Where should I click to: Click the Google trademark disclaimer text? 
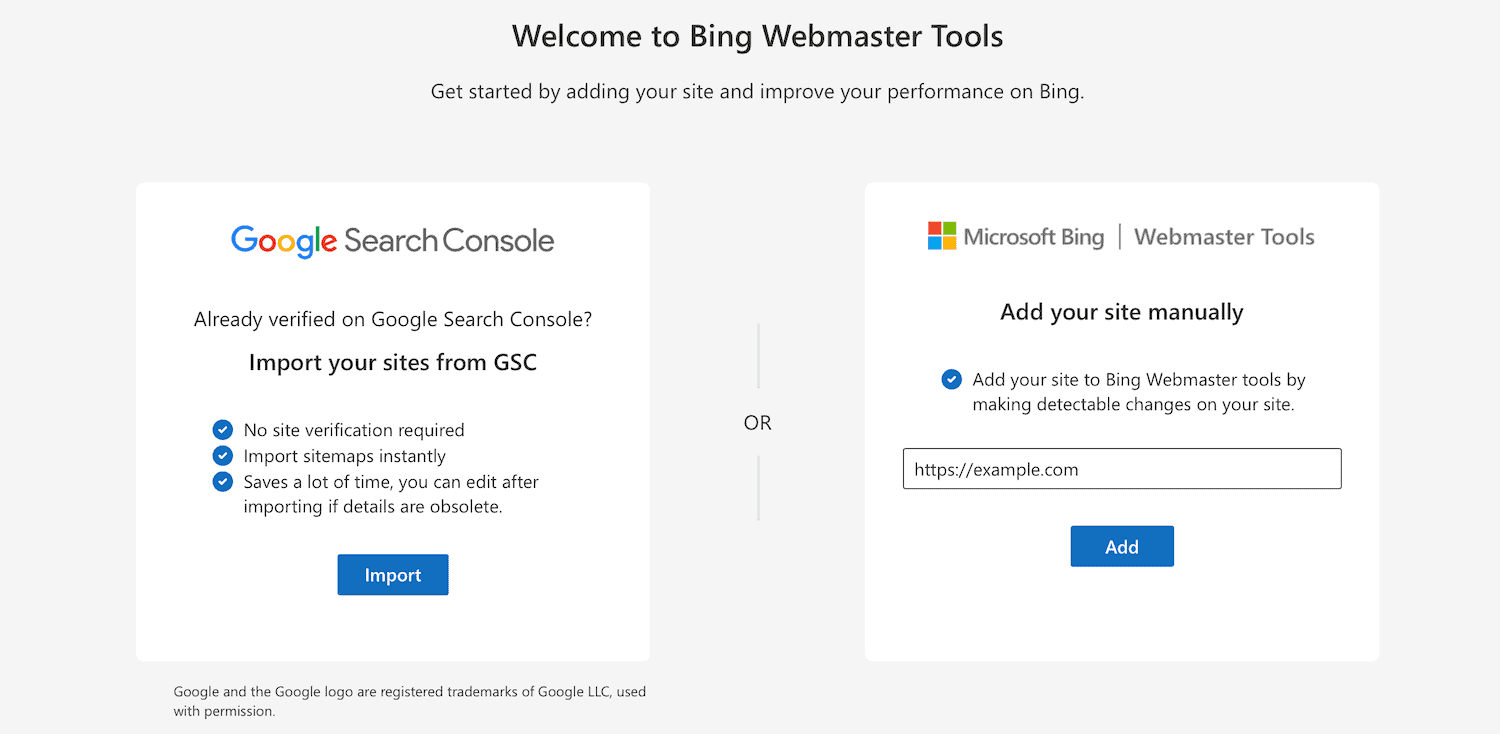click(410, 700)
